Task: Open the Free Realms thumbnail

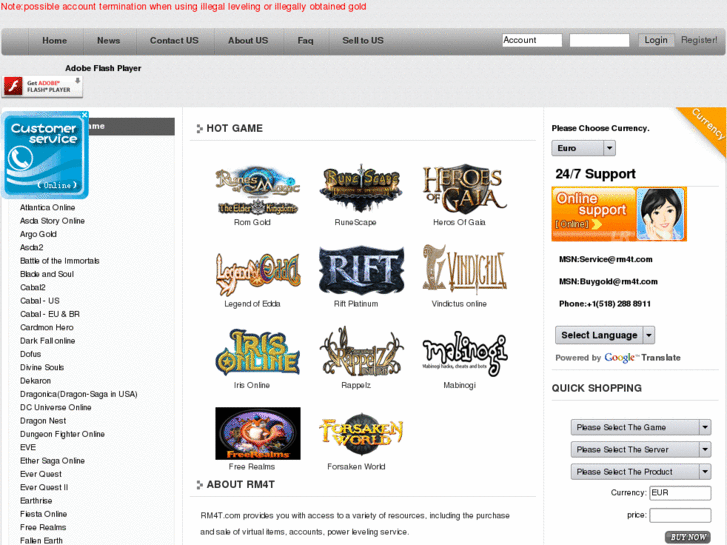Action: pos(258,433)
